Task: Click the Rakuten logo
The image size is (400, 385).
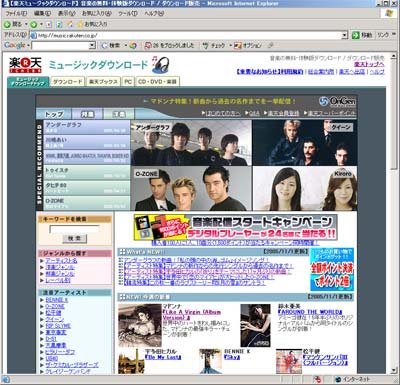Action: click(25, 65)
